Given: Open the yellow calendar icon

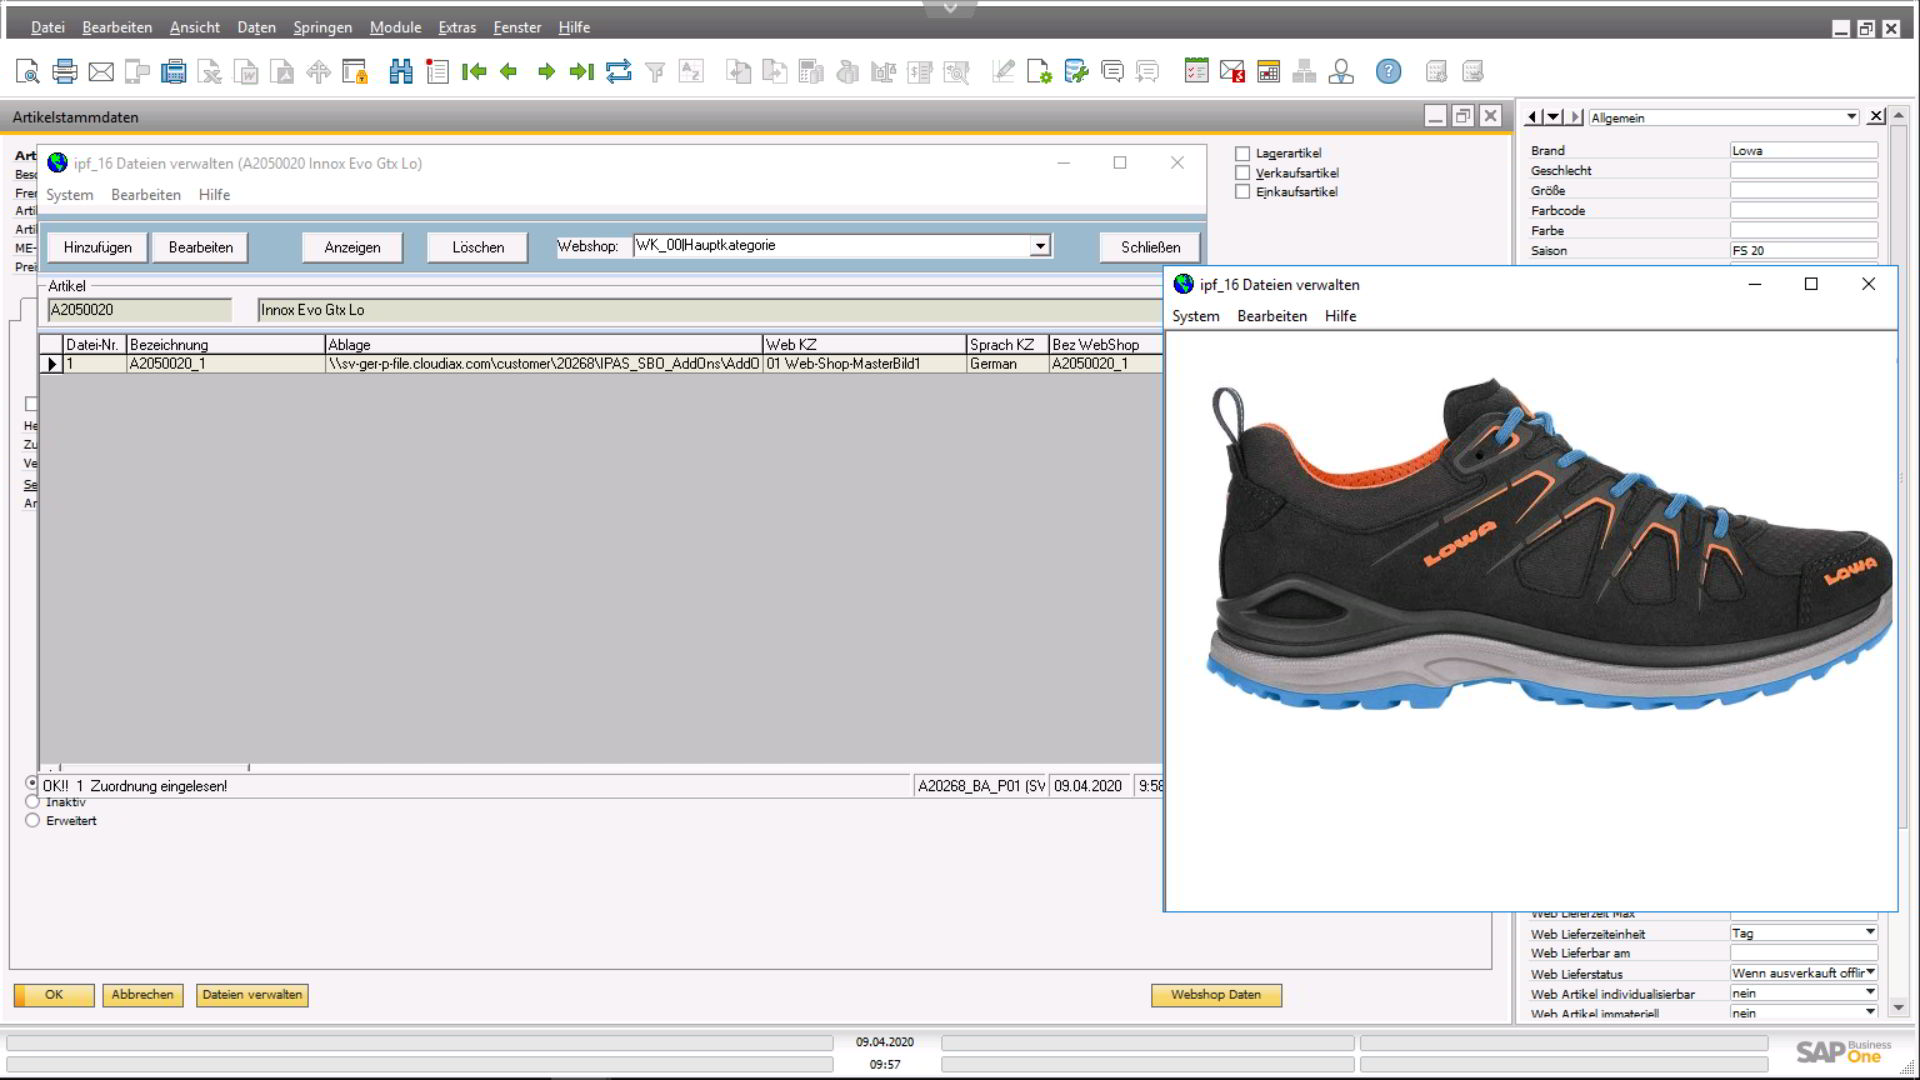Looking at the screenshot, I should 1268,72.
